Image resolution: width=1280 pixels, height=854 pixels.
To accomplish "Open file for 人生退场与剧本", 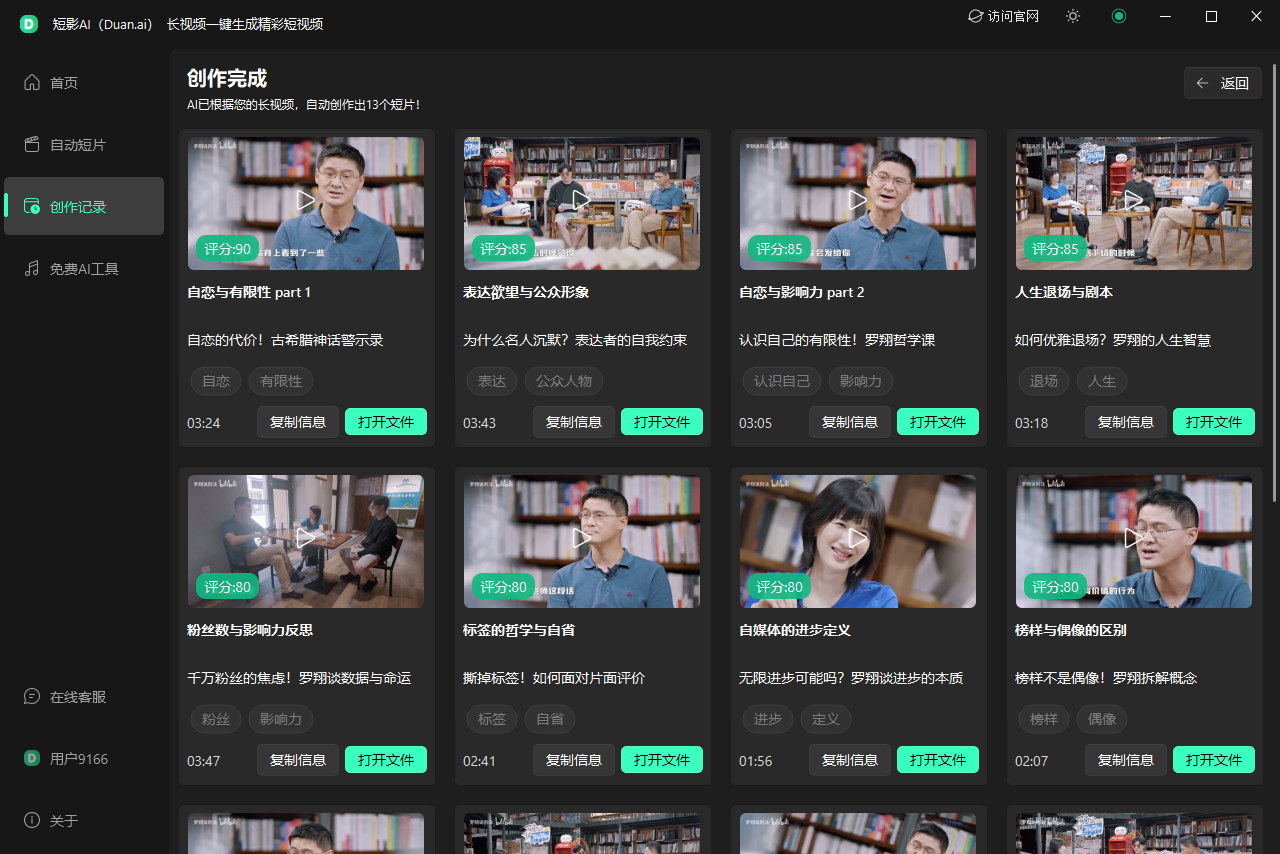I will pyautogui.click(x=1214, y=422).
